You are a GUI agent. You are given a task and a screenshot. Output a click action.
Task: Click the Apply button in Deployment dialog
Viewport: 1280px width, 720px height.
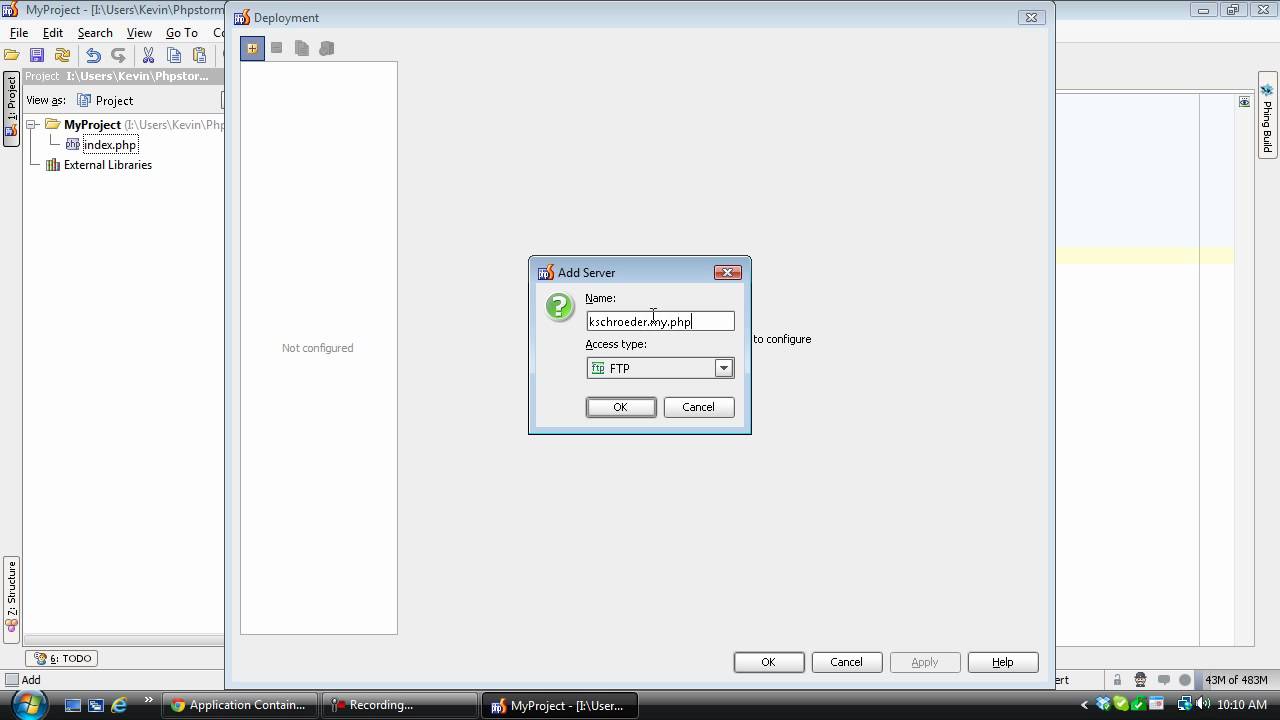point(924,662)
